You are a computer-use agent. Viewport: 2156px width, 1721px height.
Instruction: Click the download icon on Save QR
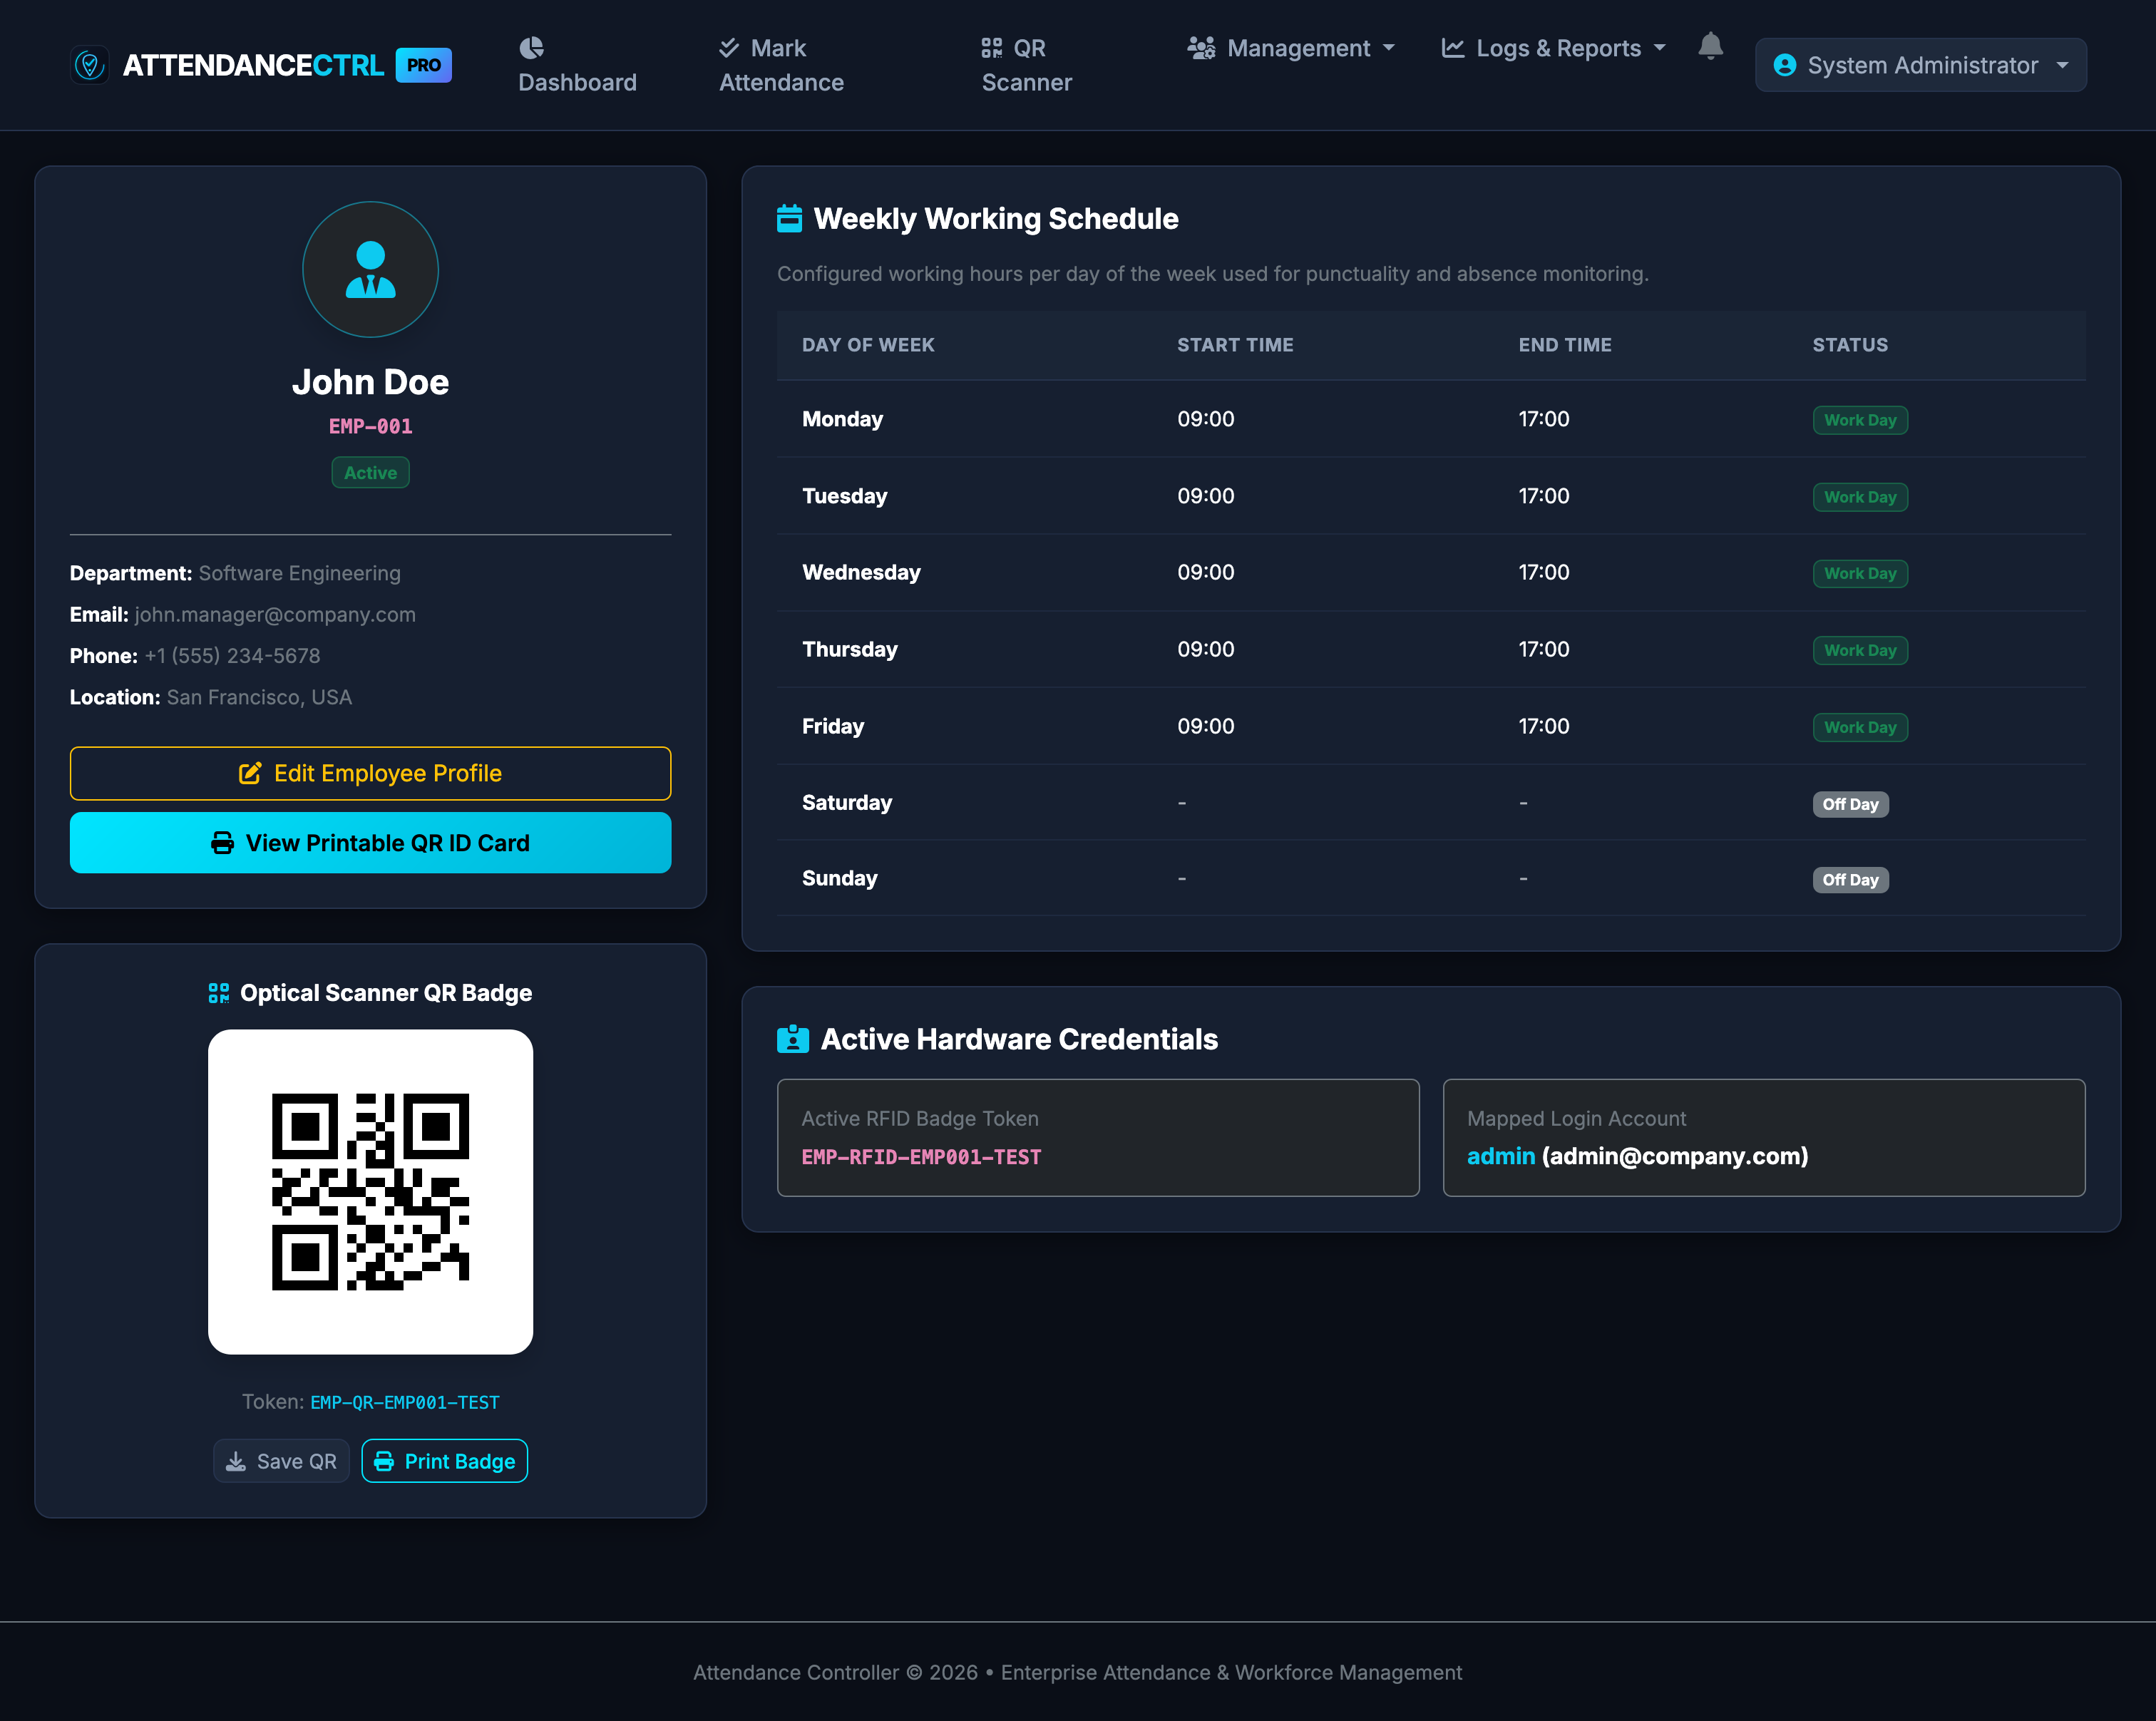tap(236, 1462)
